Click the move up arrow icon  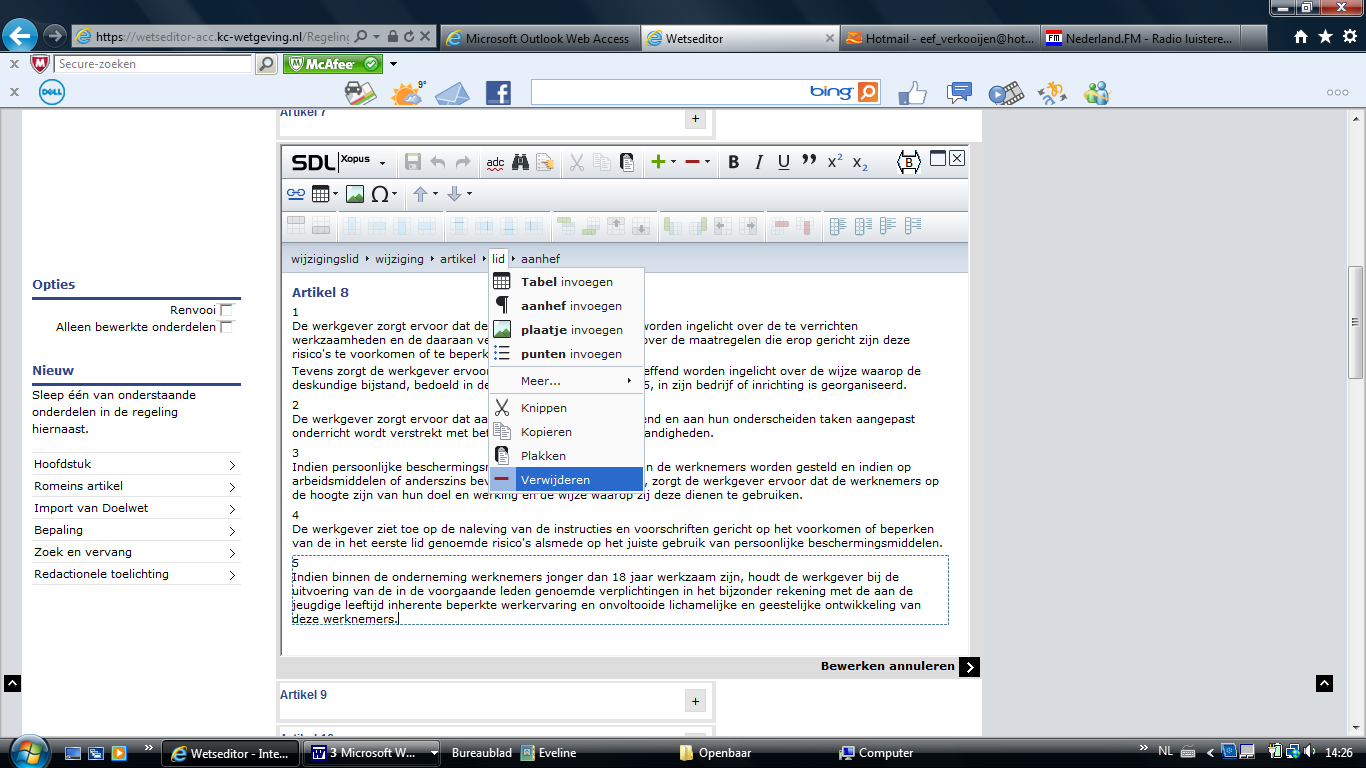tap(420, 194)
